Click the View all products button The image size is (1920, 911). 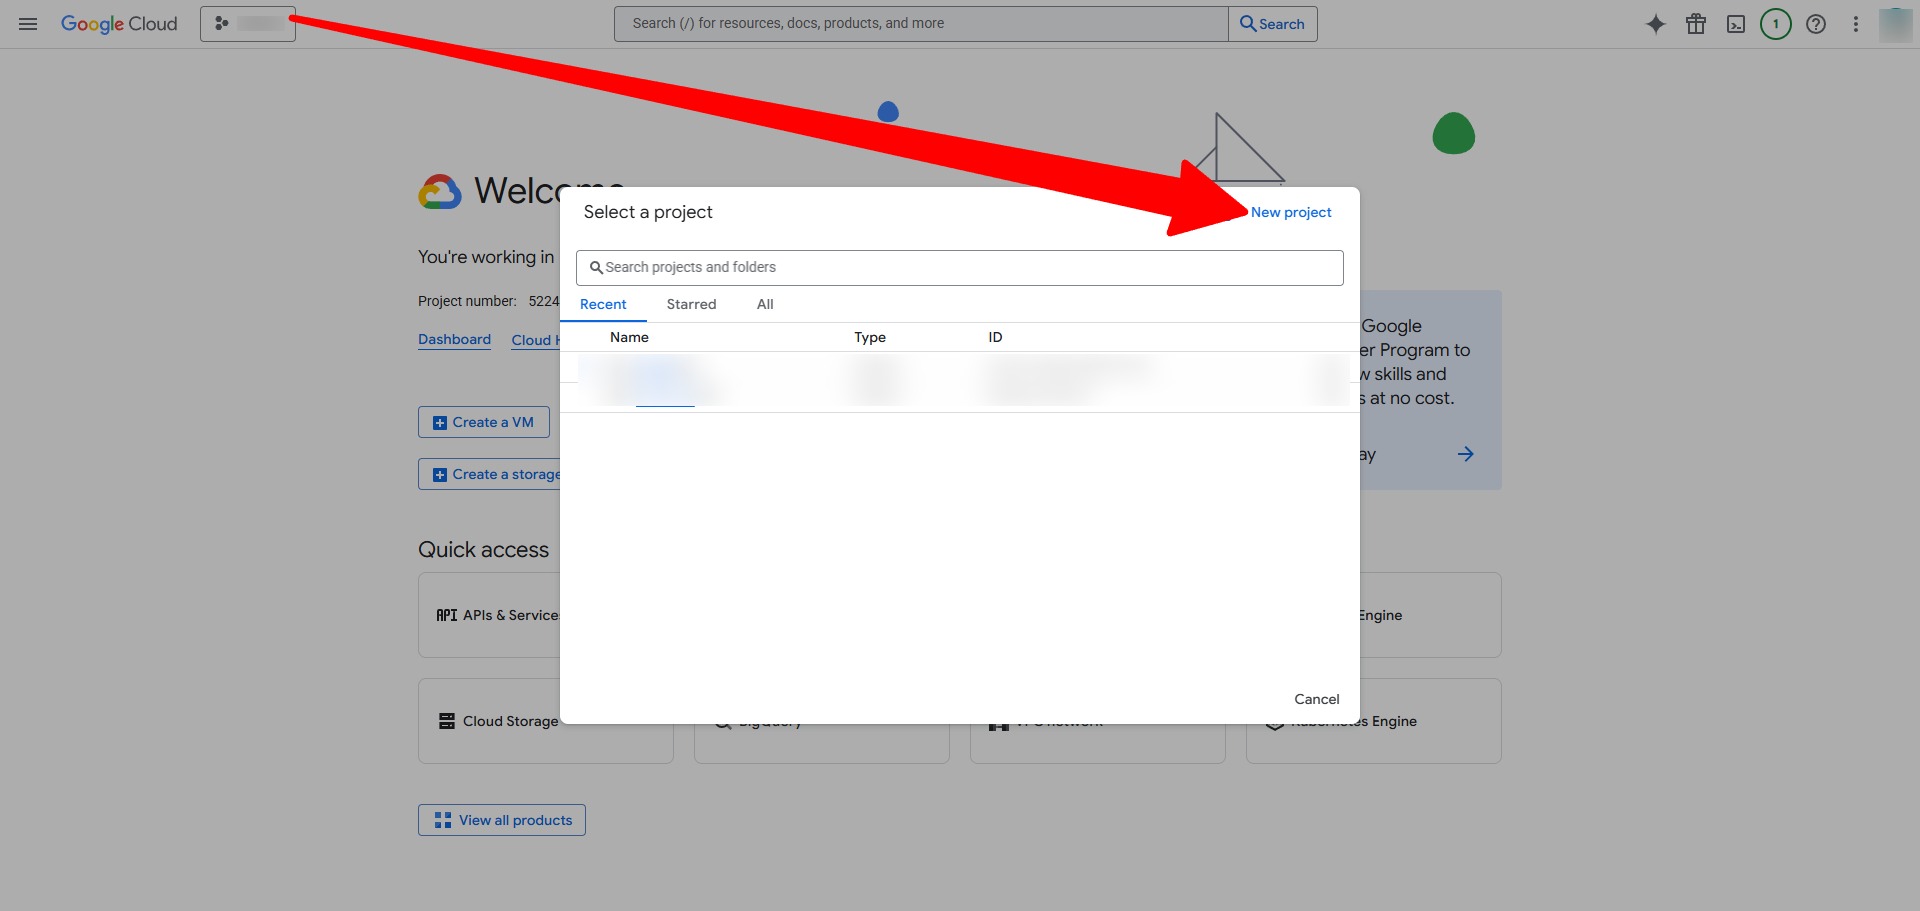pyautogui.click(x=502, y=820)
